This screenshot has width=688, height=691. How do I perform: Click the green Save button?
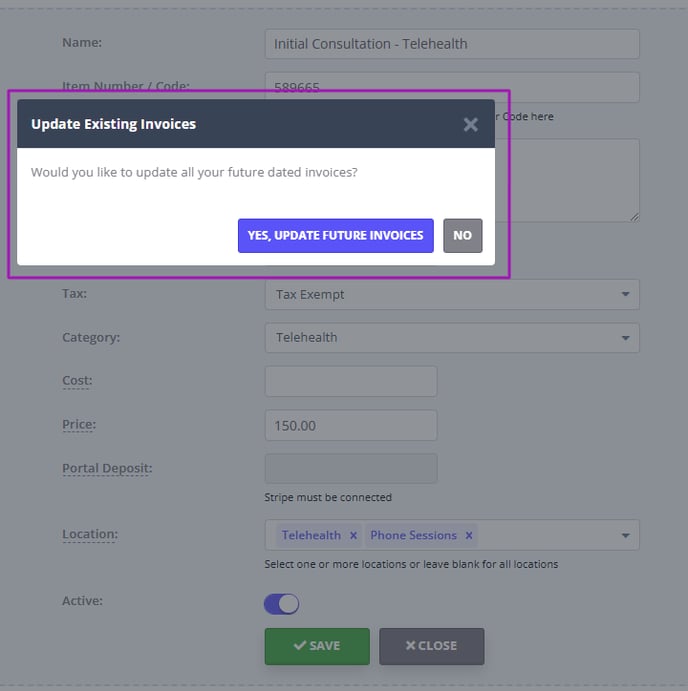pyautogui.click(x=317, y=646)
